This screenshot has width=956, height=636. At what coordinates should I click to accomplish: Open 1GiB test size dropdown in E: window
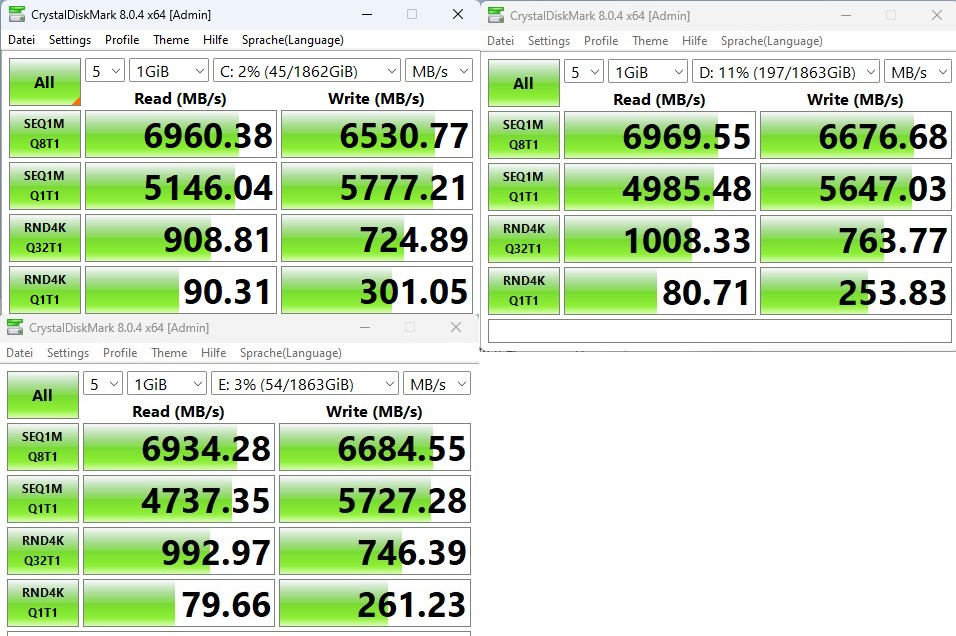[x=167, y=384]
